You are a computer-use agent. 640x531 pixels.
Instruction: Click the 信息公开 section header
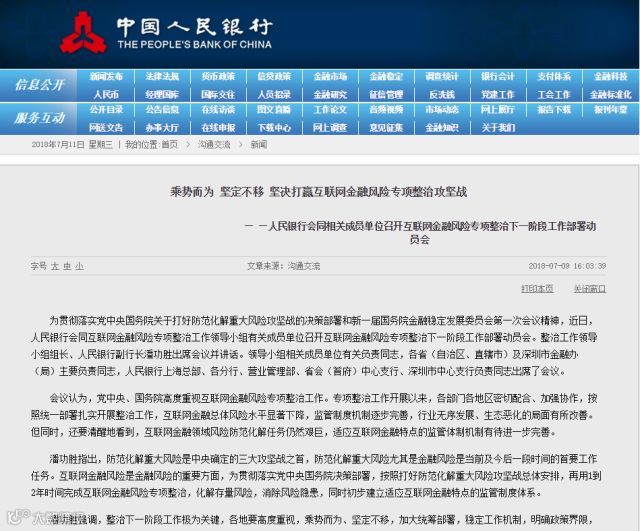tap(39, 85)
